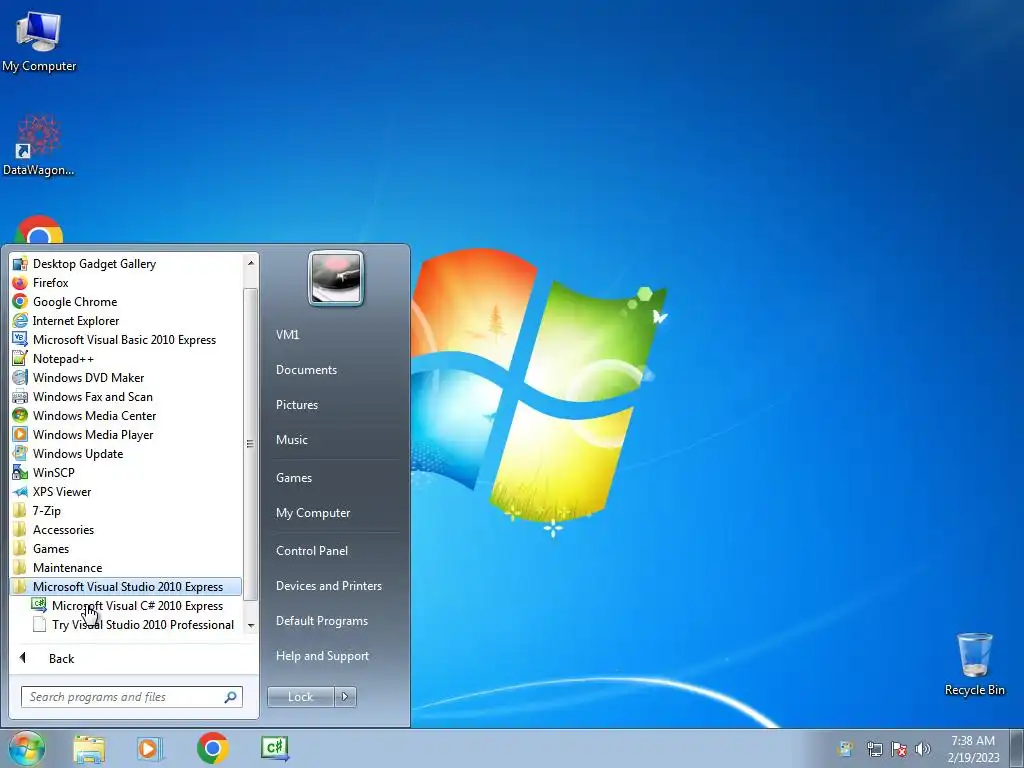This screenshot has height=768, width=1024.
Task: Open the shutdown options arrow beside Lock
Action: pyautogui.click(x=345, y=697)
